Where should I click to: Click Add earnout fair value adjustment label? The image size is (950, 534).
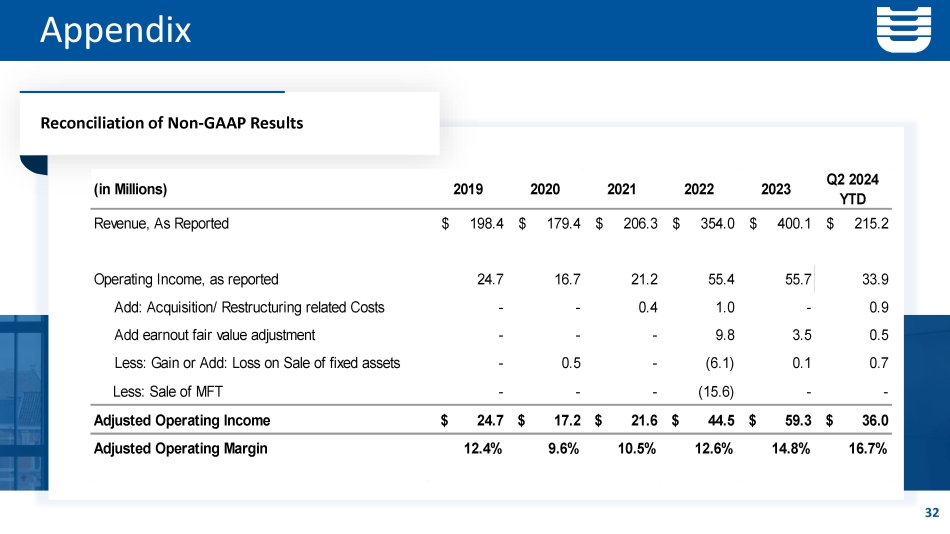click(x=215, y=335)
